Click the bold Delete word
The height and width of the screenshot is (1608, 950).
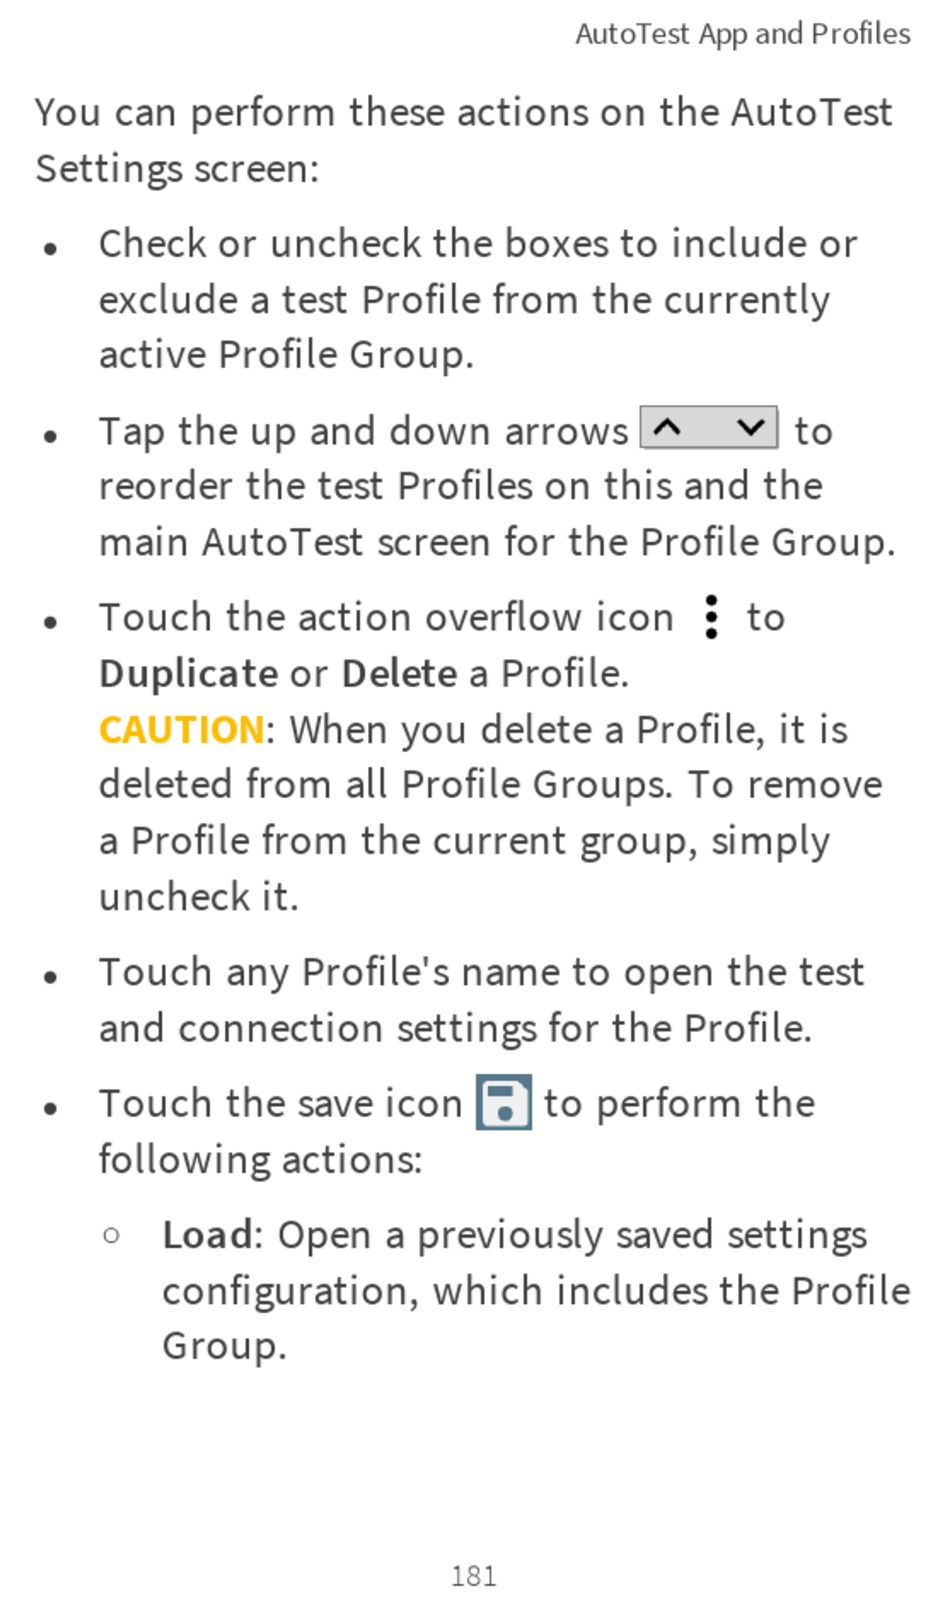coord(400,674)
